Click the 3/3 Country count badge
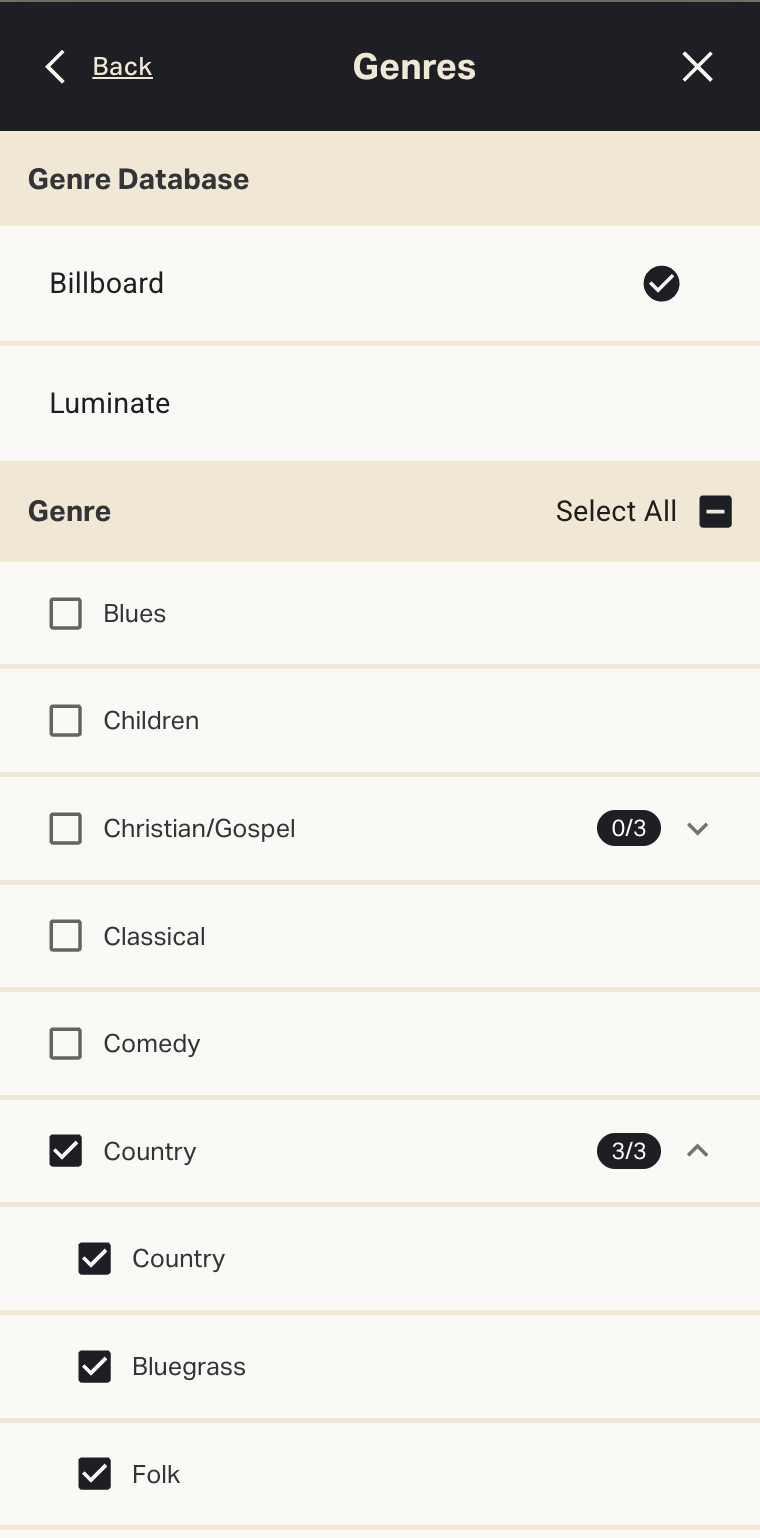The image size is (760, 1538). [x=629, y=1152]
